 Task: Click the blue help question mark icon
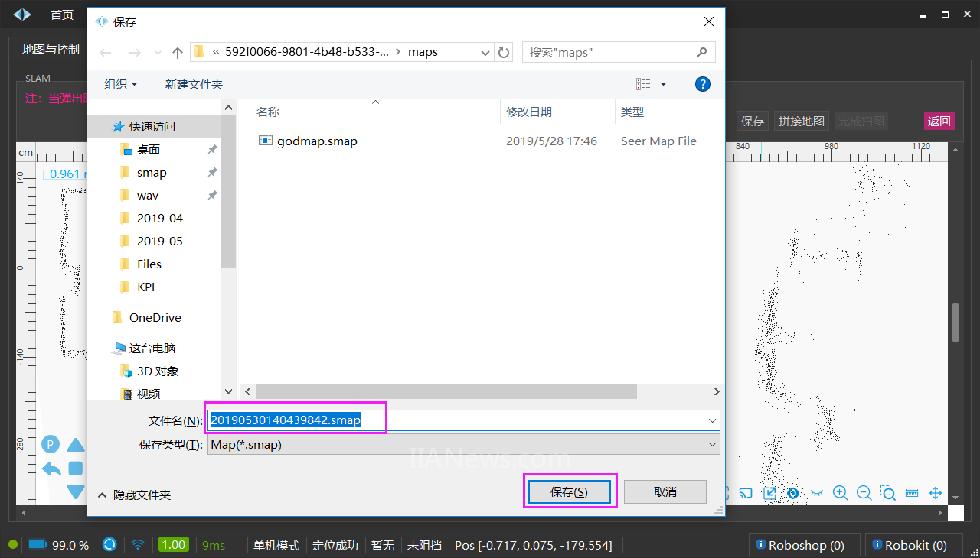[702, 84]
